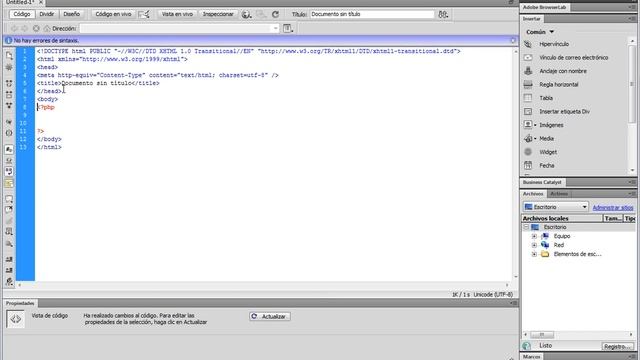This screenshot has width=640, height=360.
Task: Open the Open Documents coding toolbar icon
Action: point(9,56)
